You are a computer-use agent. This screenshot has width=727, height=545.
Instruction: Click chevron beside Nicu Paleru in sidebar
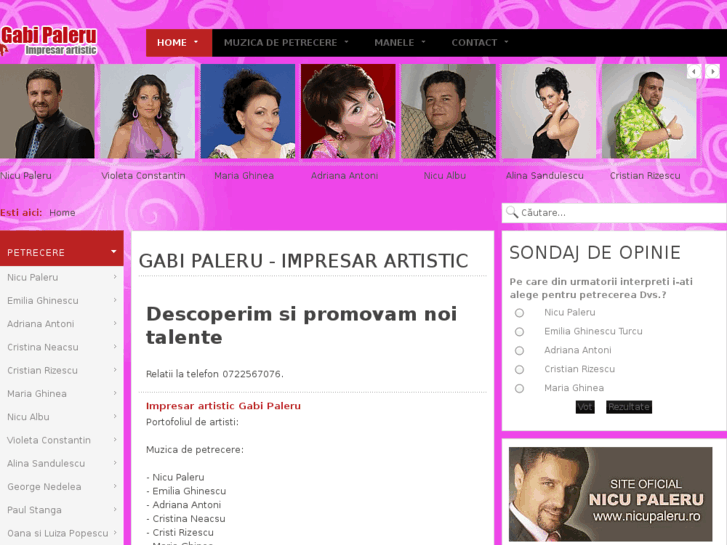pos(115,277)
